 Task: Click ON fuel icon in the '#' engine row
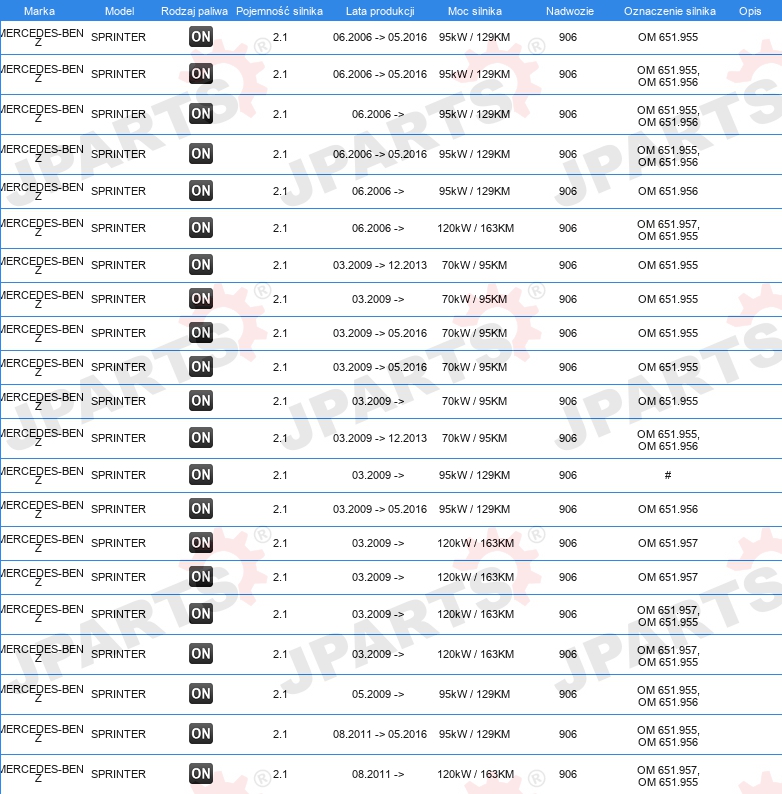point(201,475)
